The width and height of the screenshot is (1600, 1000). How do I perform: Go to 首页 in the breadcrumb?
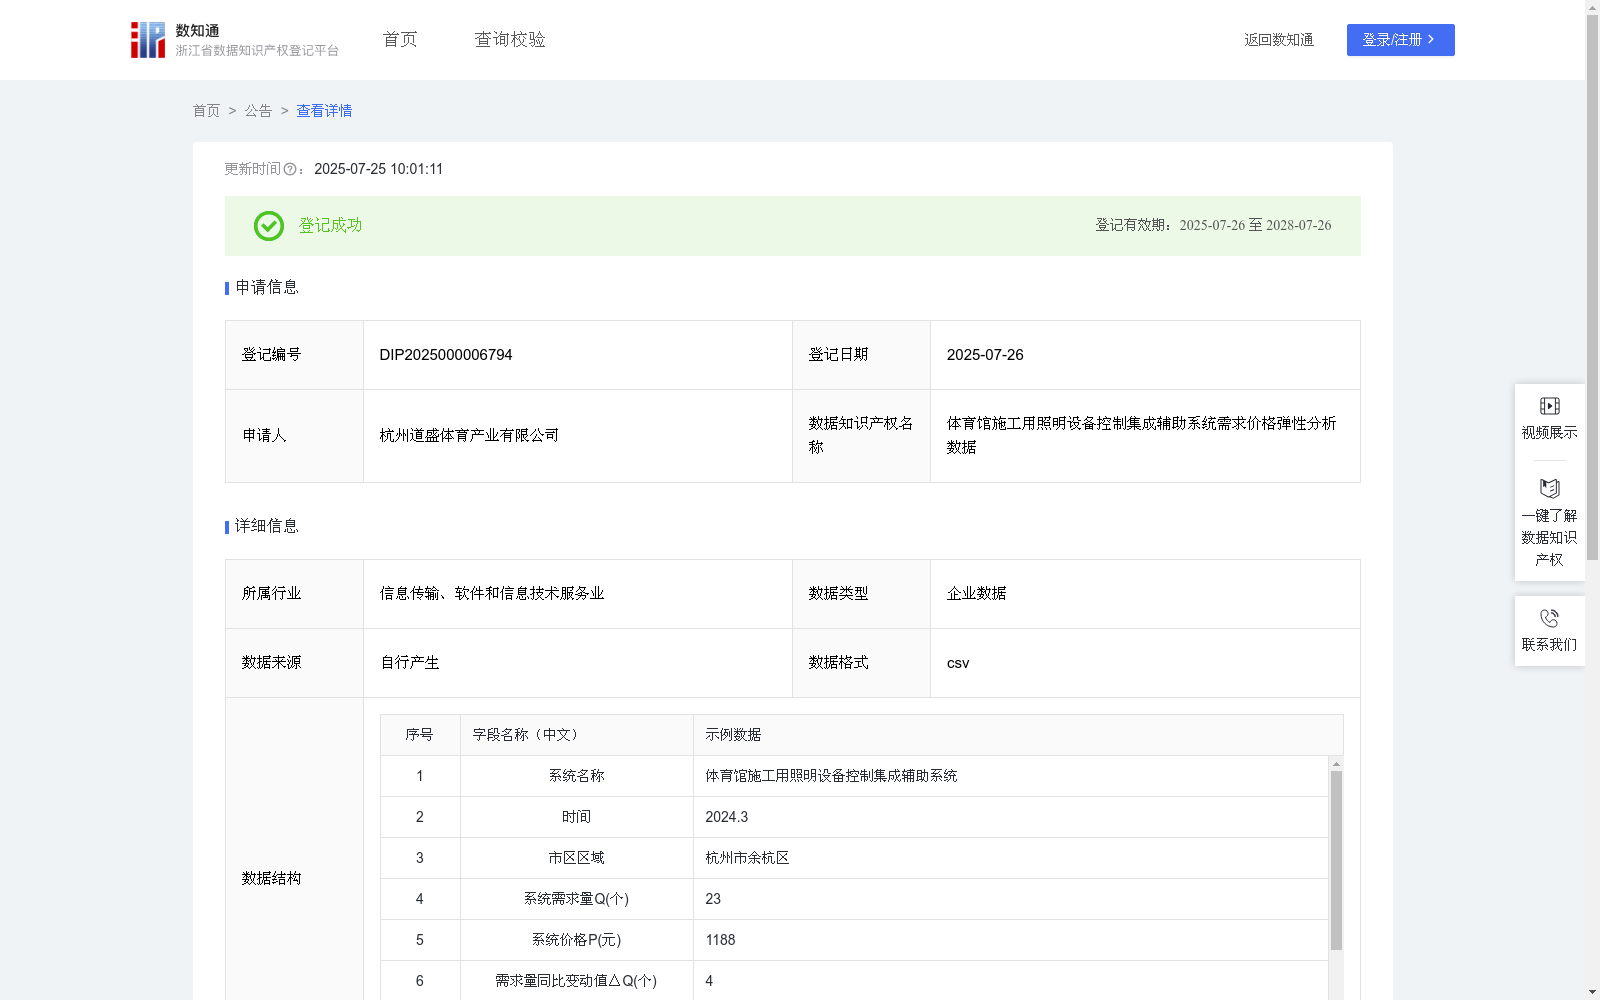pos(206,111)
